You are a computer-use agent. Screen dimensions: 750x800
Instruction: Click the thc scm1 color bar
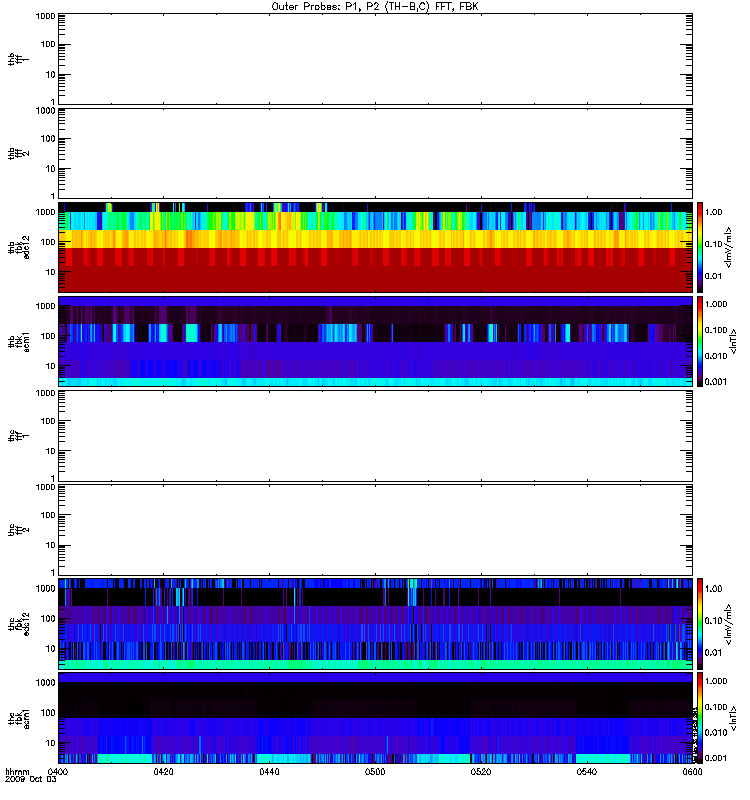(x=700, y=718)
